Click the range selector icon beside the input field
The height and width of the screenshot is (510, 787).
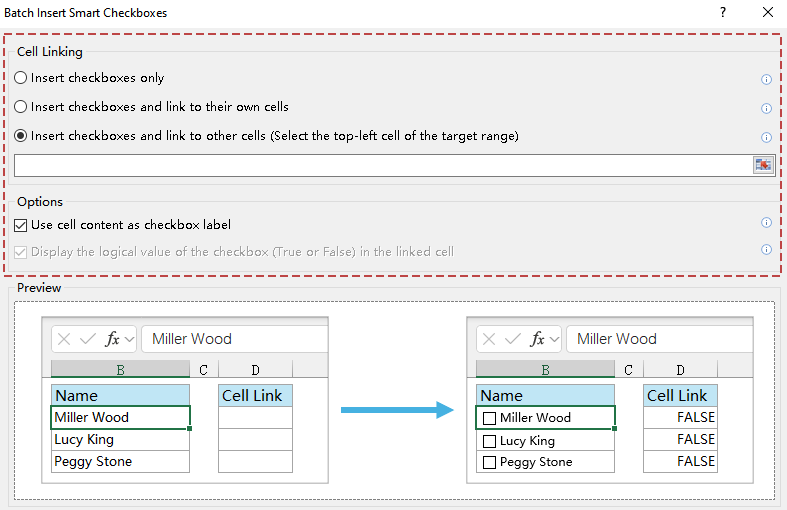763,165
